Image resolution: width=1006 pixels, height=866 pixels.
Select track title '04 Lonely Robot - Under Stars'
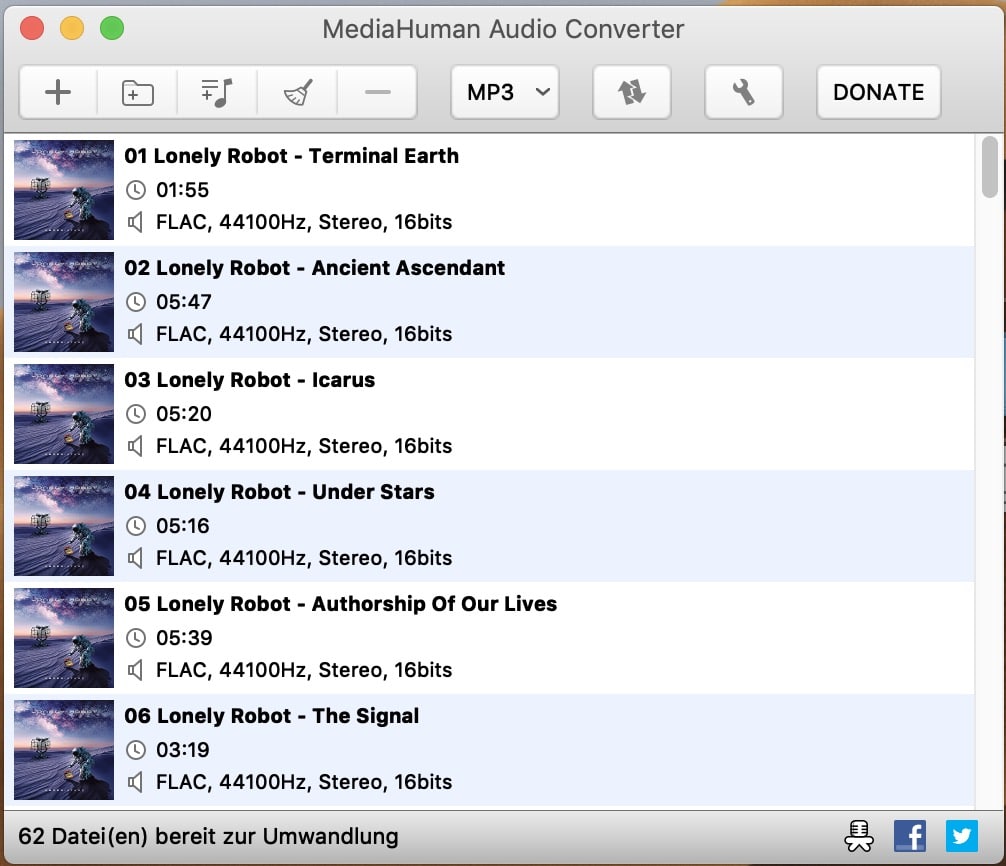[x=279, y=491]
